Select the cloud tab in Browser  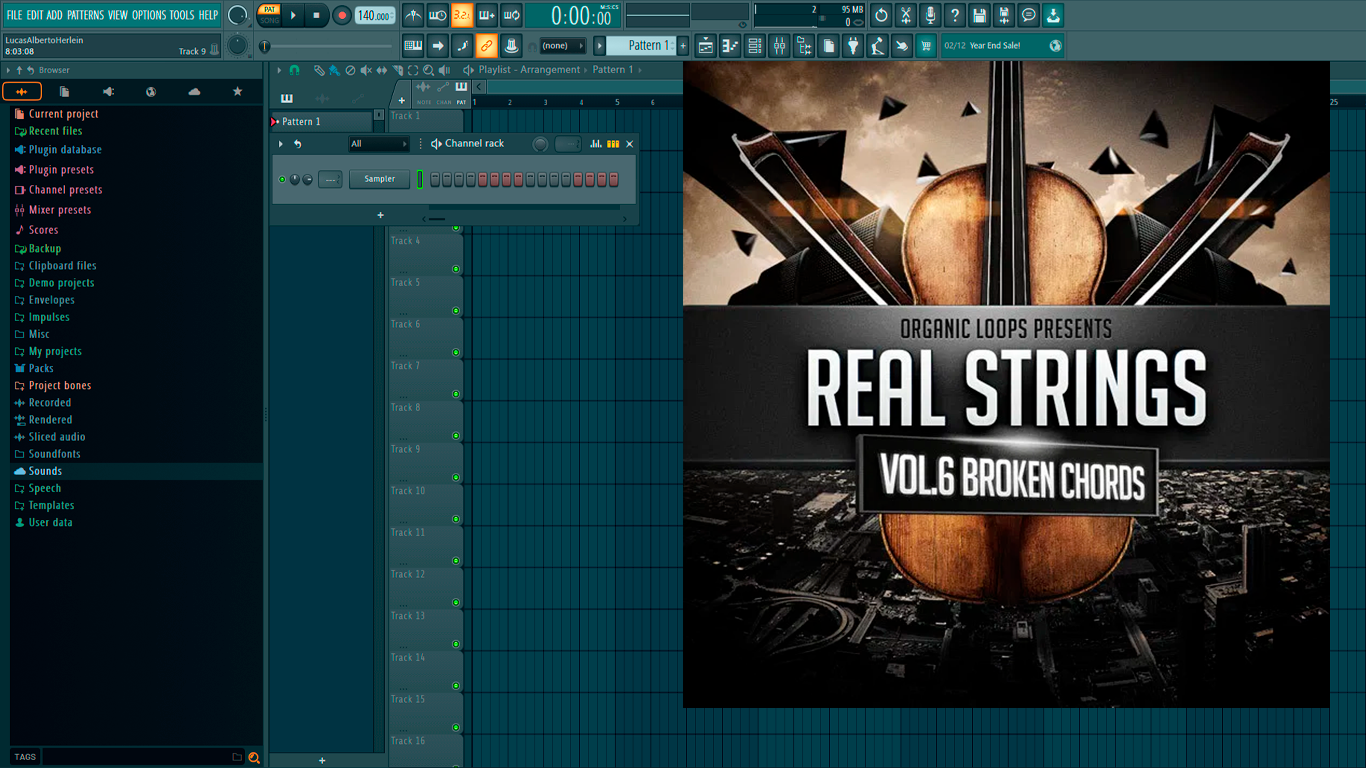pos(194,91)
